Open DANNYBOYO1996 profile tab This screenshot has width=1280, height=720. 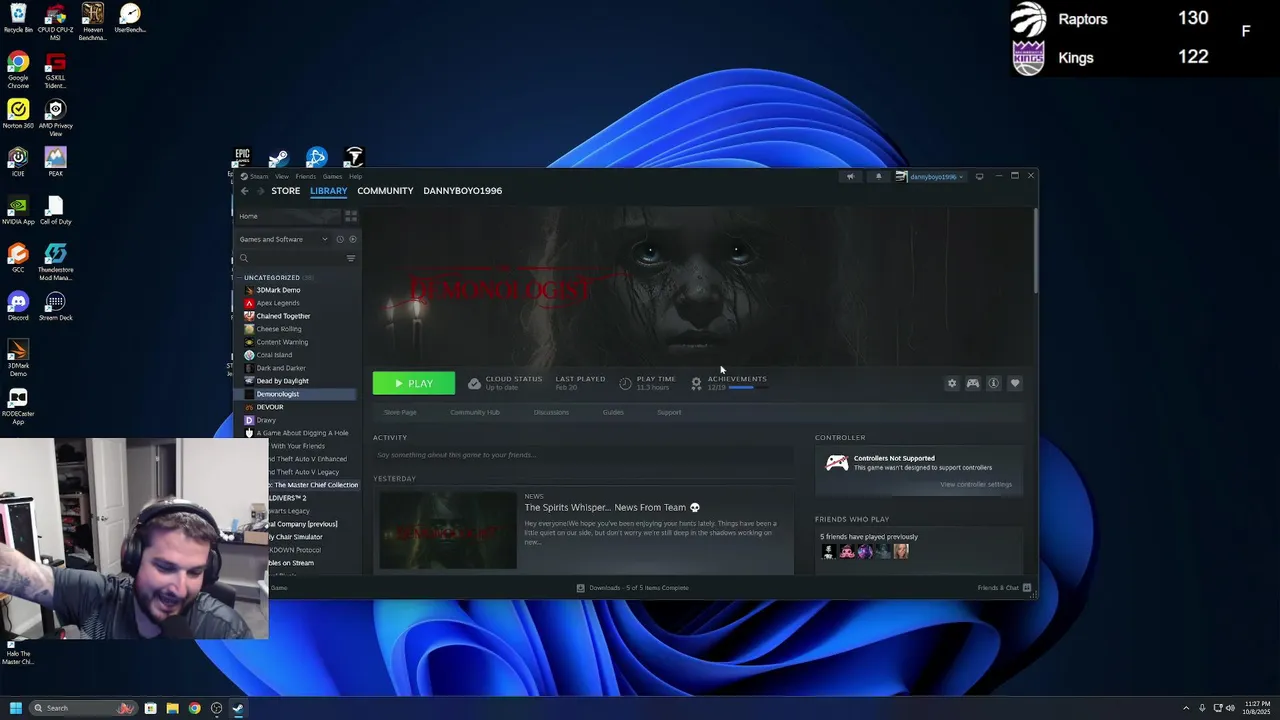(x=462, y=191)
